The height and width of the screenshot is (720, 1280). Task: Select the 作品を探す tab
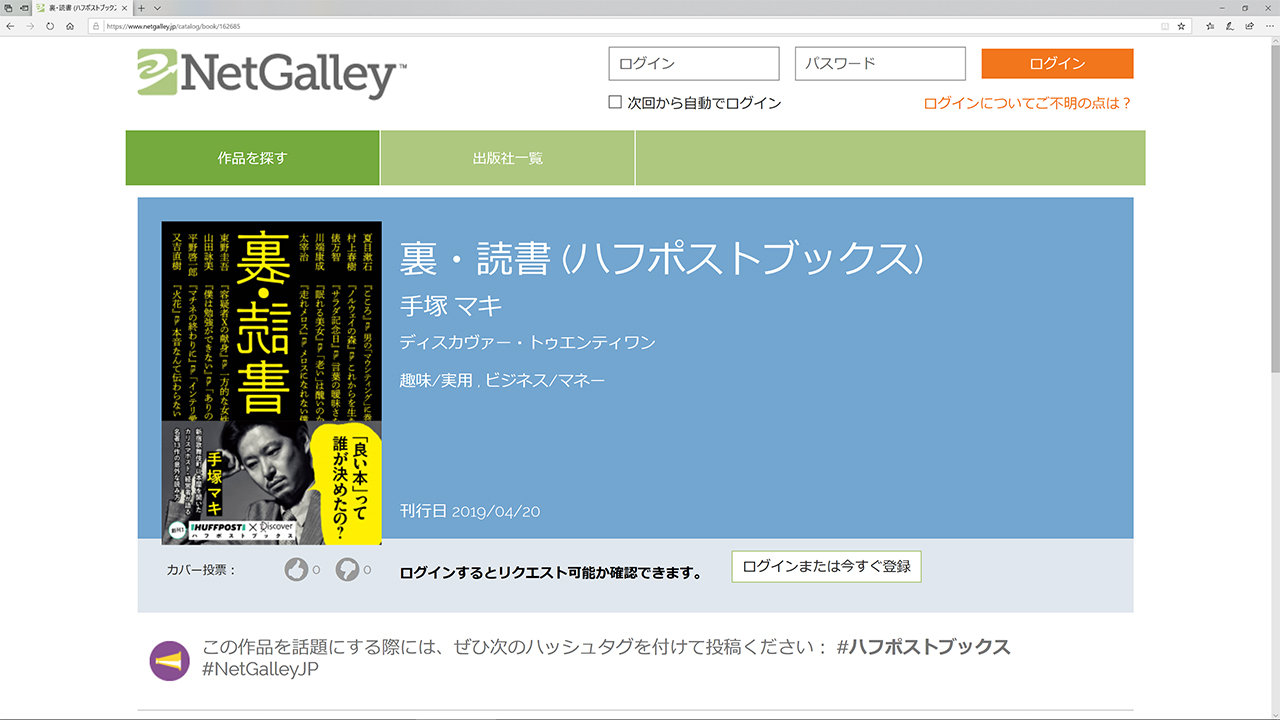point(253,158)
